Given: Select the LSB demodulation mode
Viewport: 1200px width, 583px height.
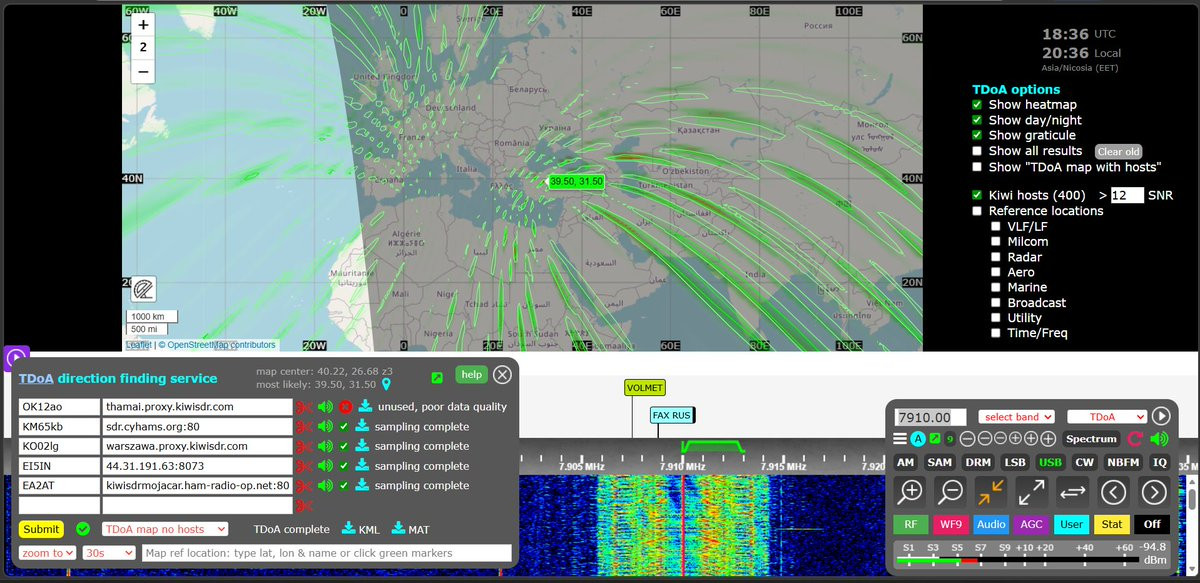Looking at the screenshot, I should [1015, 463].
